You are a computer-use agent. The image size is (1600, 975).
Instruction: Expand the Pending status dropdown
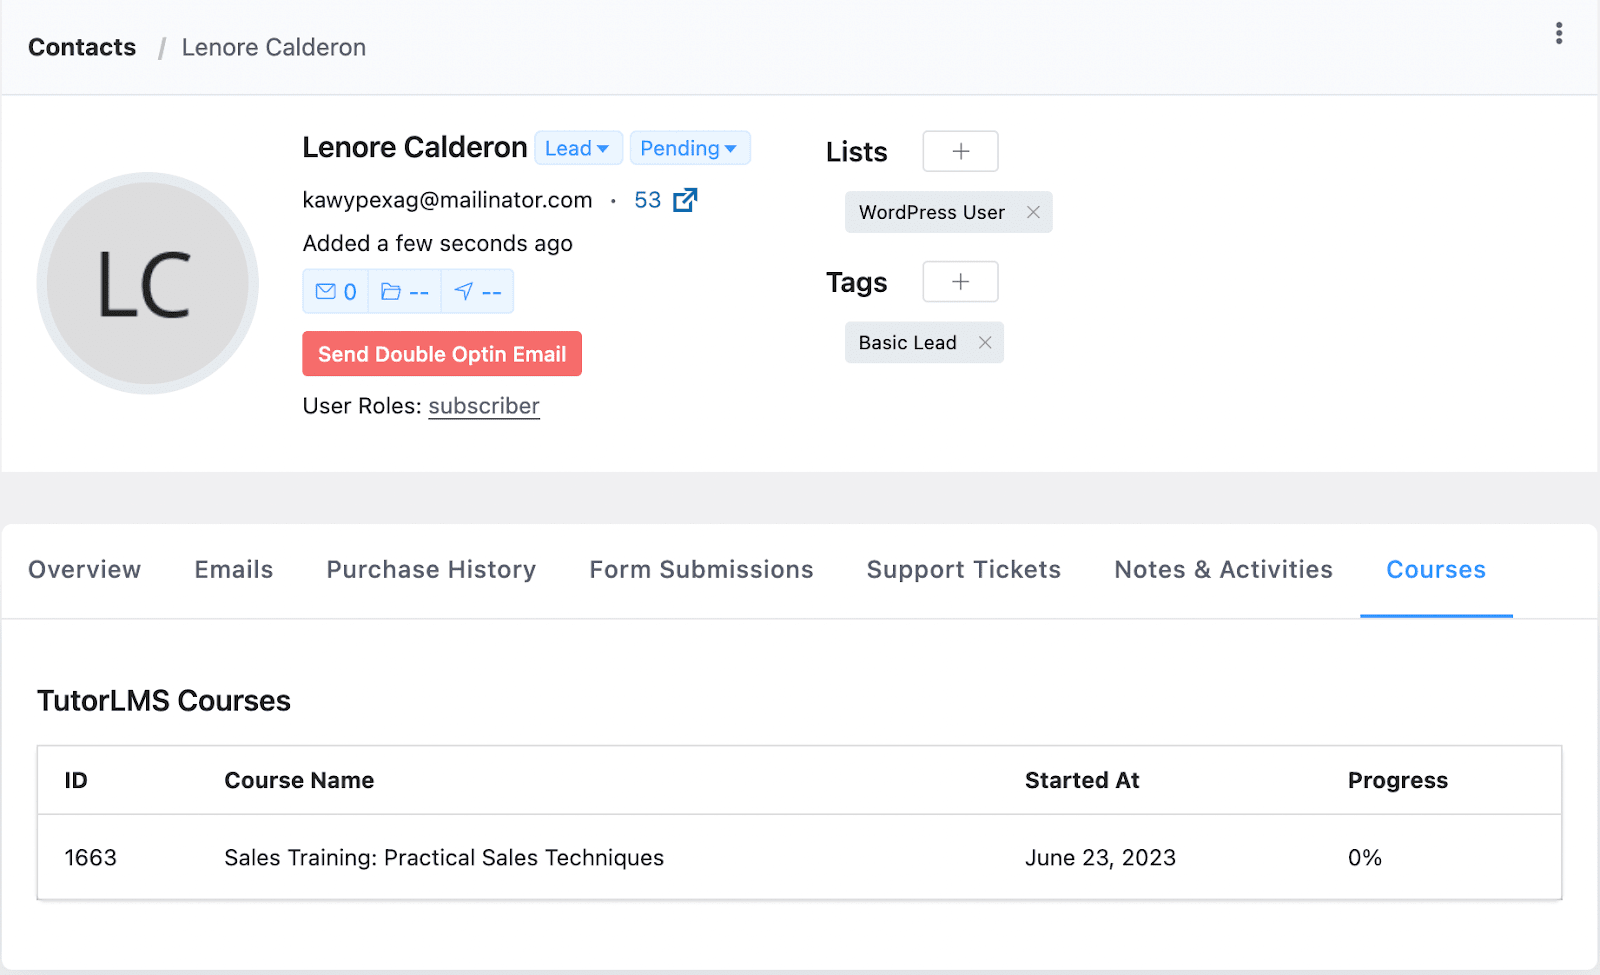click(x=689, y=148)
